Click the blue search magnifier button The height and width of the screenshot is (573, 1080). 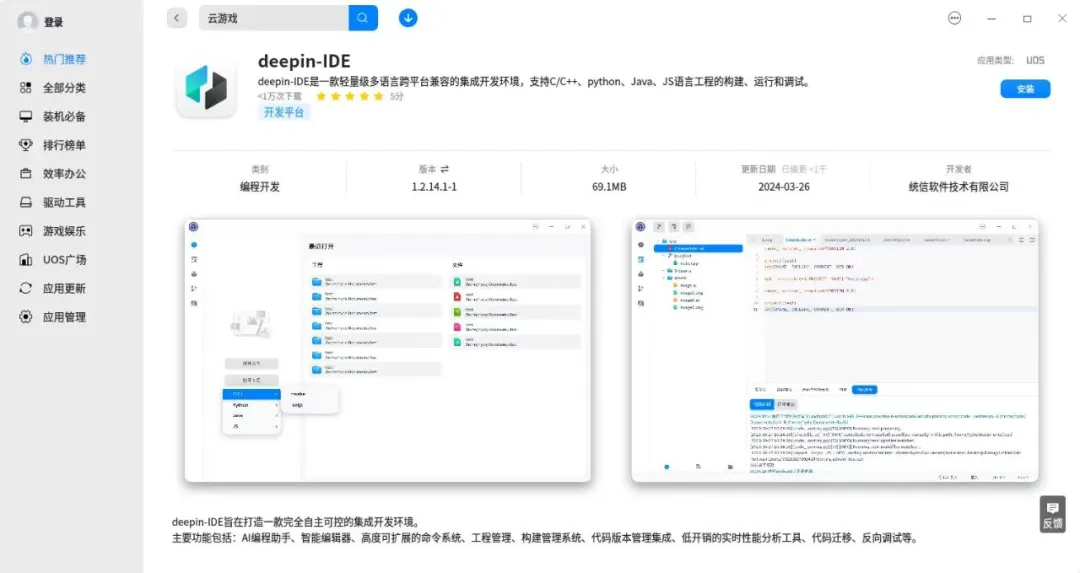coord(363,18)
